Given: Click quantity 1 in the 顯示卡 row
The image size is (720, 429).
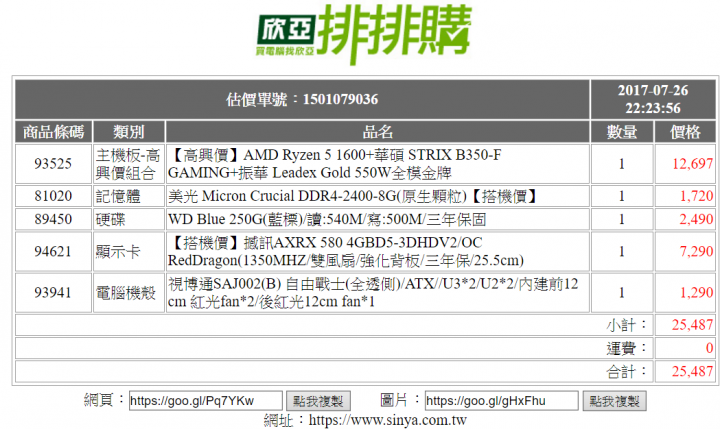Looking at the screenshot, I should (x=622, y=251).
